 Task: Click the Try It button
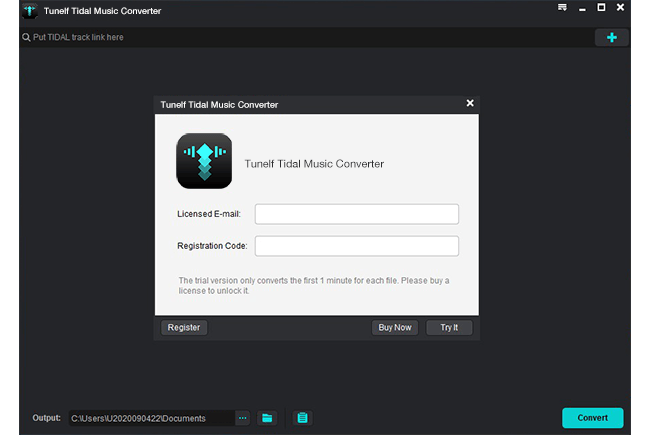(x=449, y=328)
